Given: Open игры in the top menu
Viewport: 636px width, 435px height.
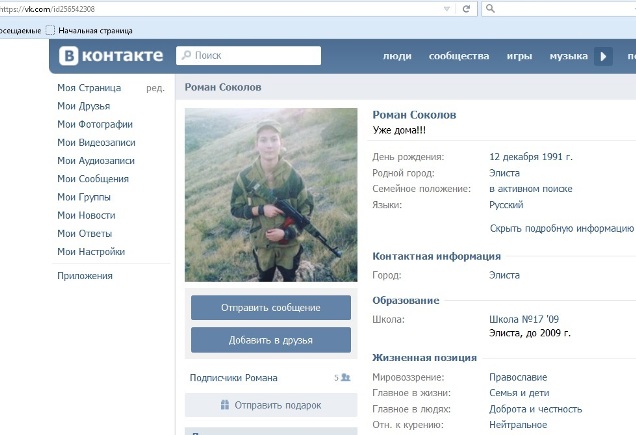Looking at the screenshot, I should click(519, 56).
